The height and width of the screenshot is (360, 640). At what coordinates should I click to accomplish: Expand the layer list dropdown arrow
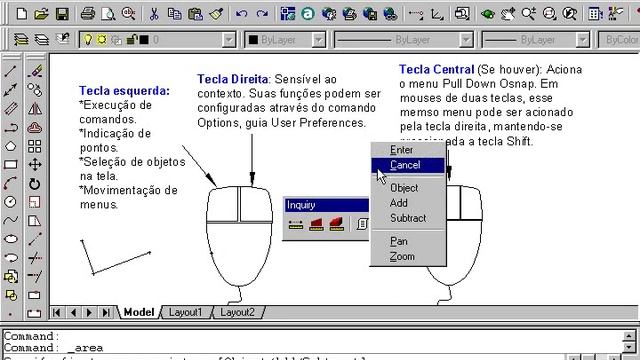point(229,40)
